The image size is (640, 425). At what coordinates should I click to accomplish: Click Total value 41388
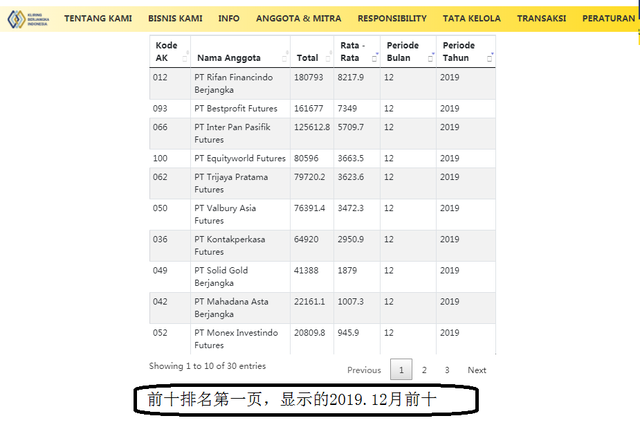coord(306,270)
